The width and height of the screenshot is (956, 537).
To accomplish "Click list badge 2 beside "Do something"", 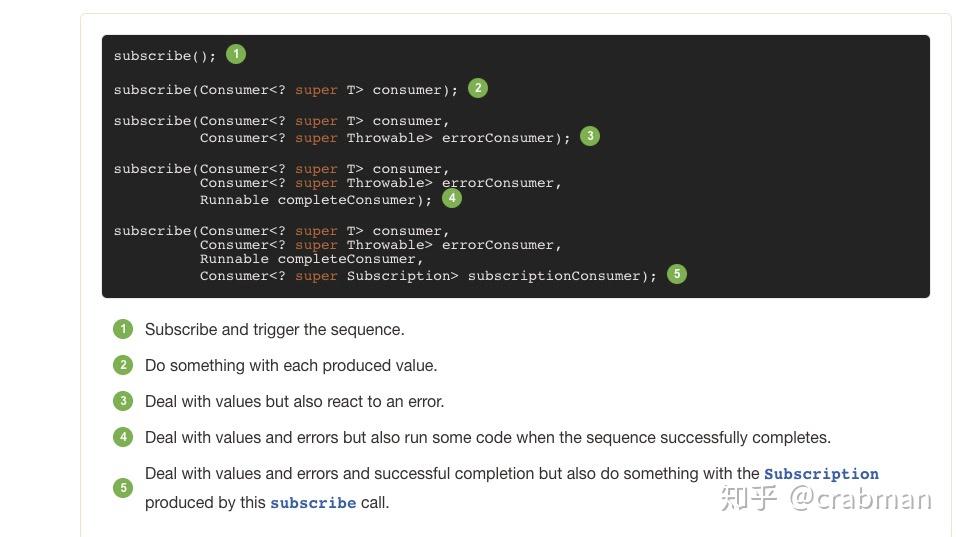I will 123,365.
